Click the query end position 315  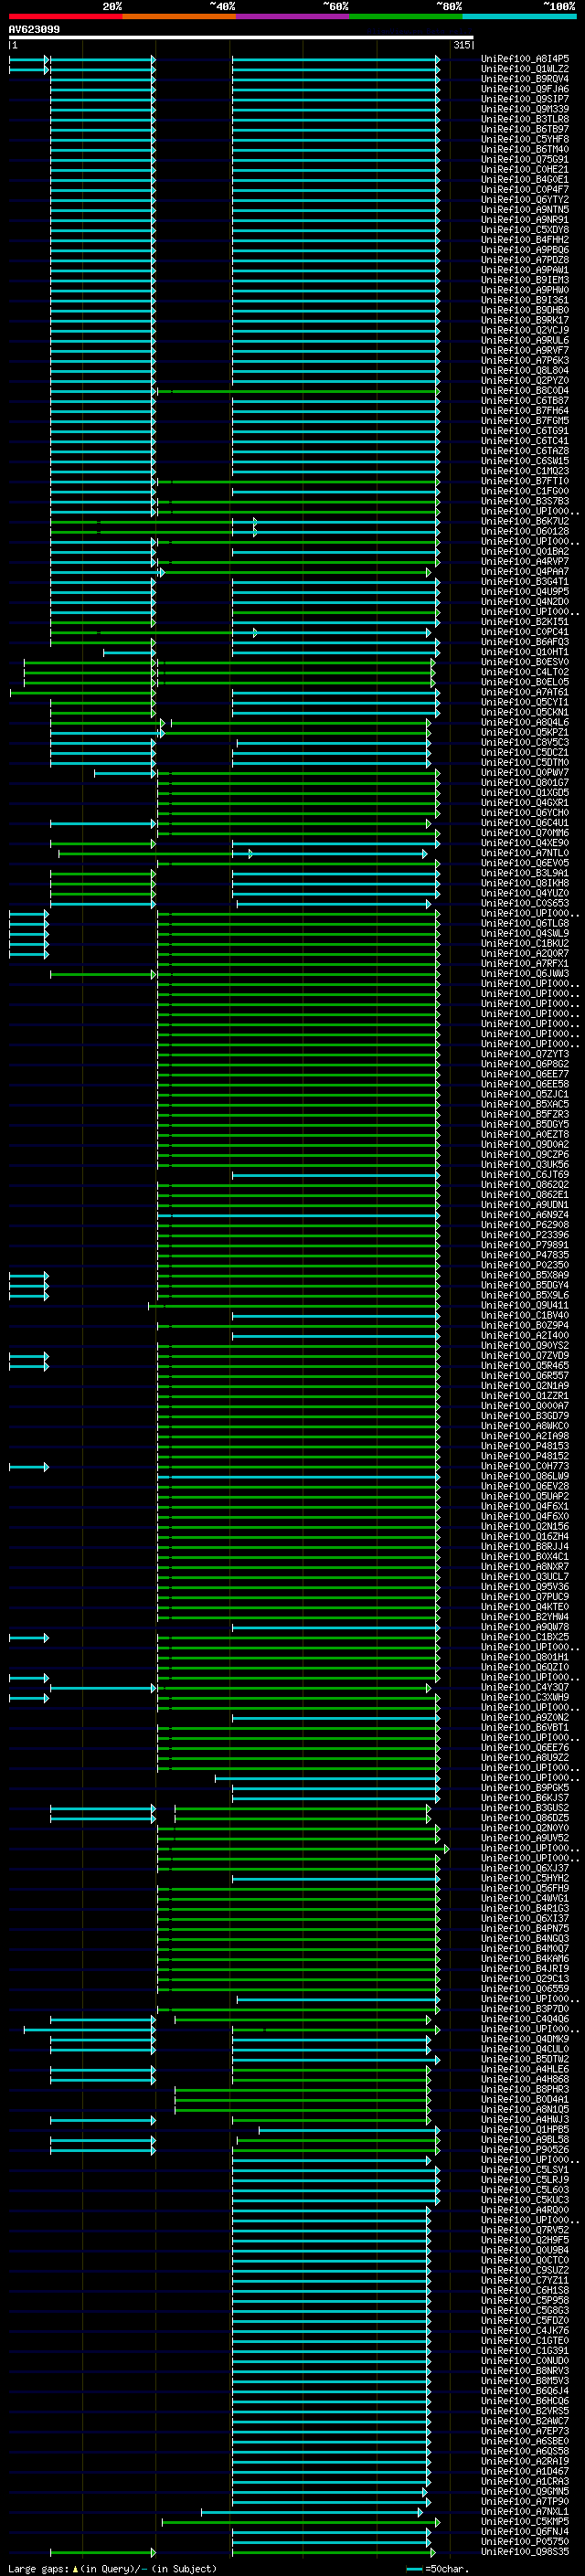pos(462,45)
